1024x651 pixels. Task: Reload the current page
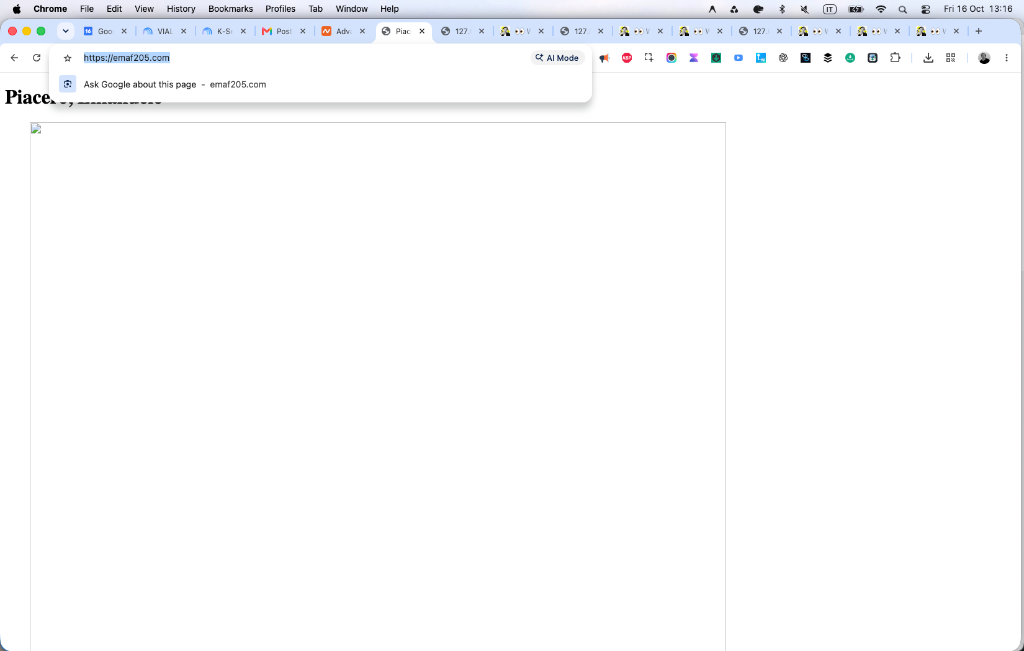37,57
